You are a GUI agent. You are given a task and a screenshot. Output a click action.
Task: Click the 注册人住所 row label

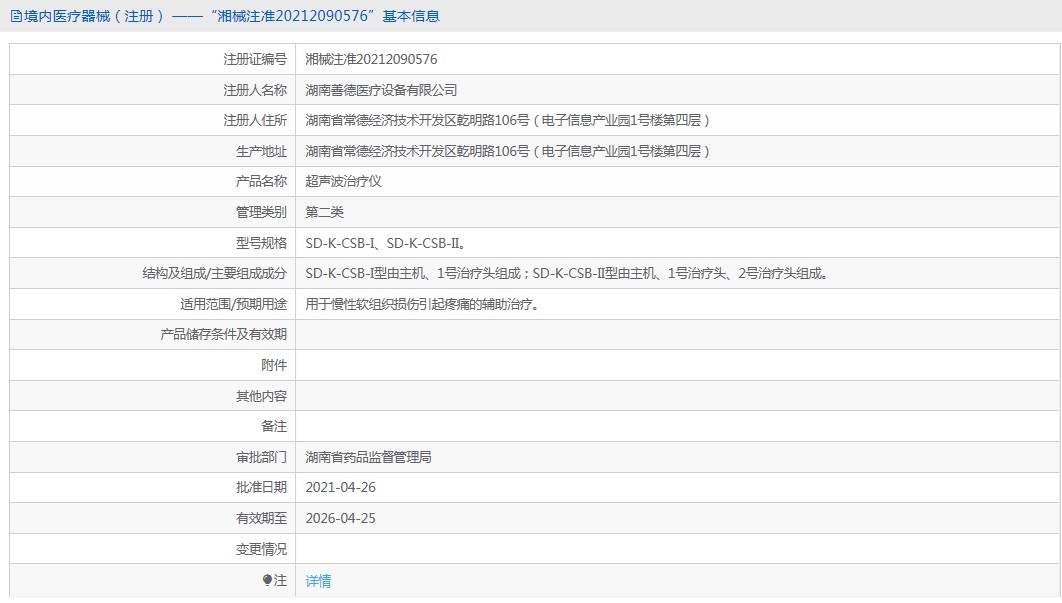[x=255, y=121]
